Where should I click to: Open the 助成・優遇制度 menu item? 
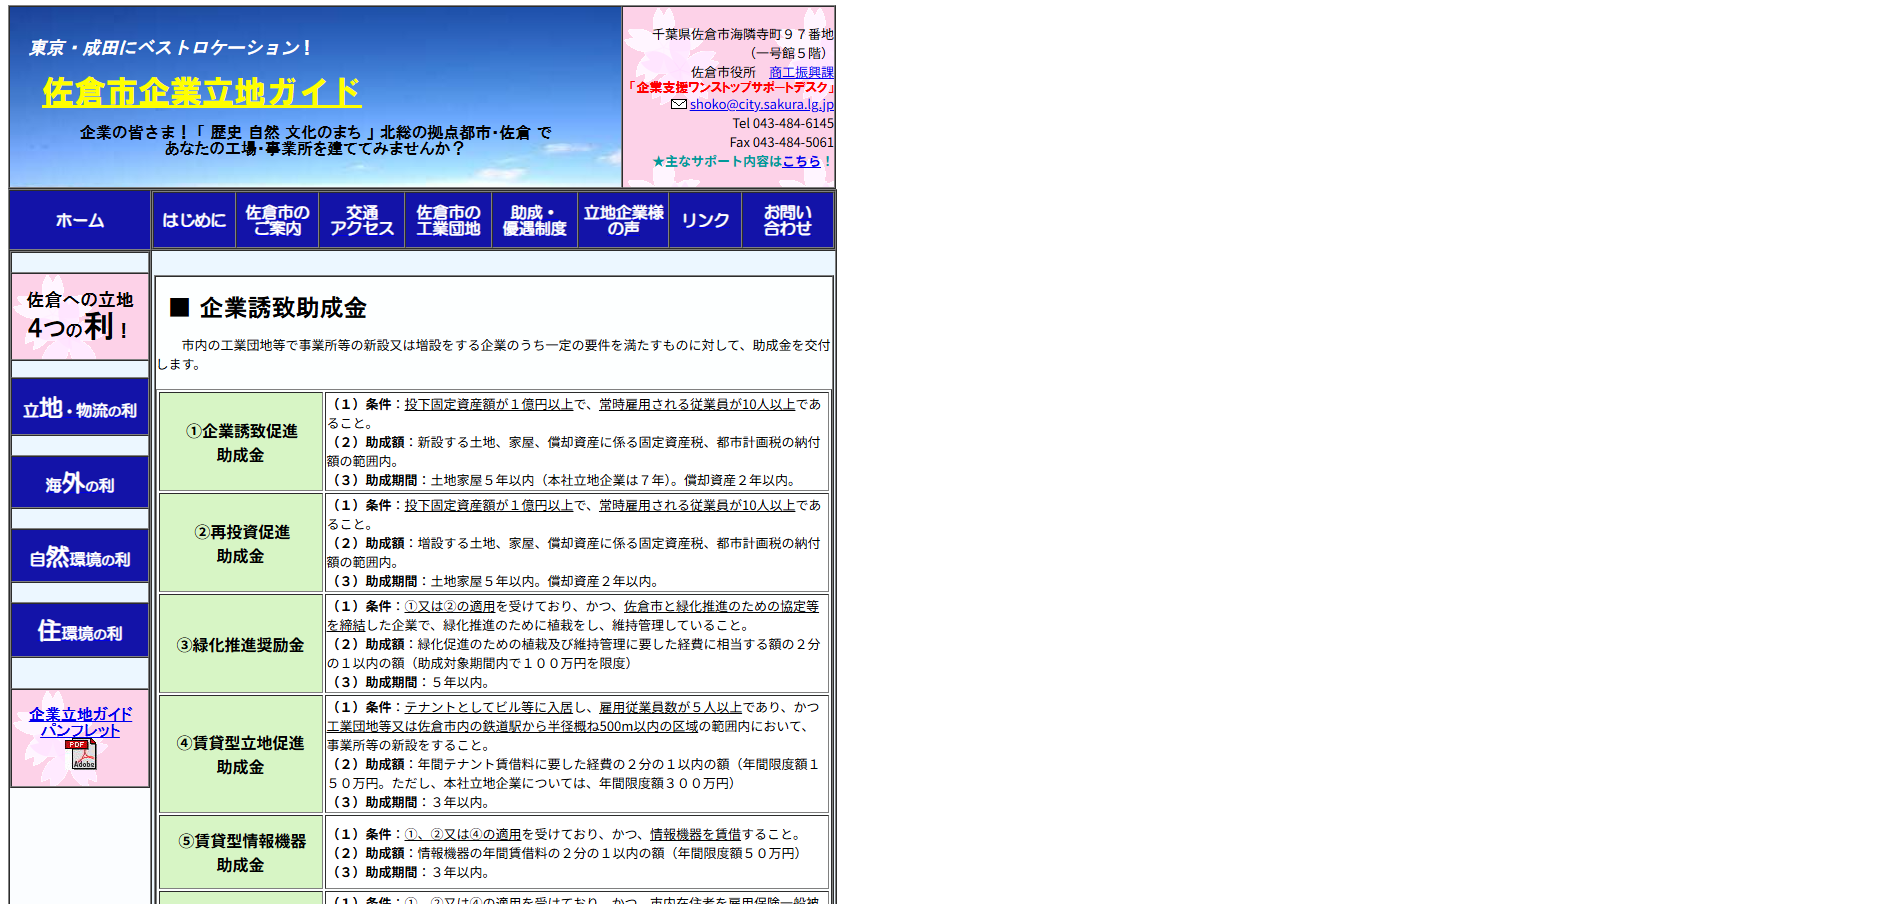coord(534,220)
